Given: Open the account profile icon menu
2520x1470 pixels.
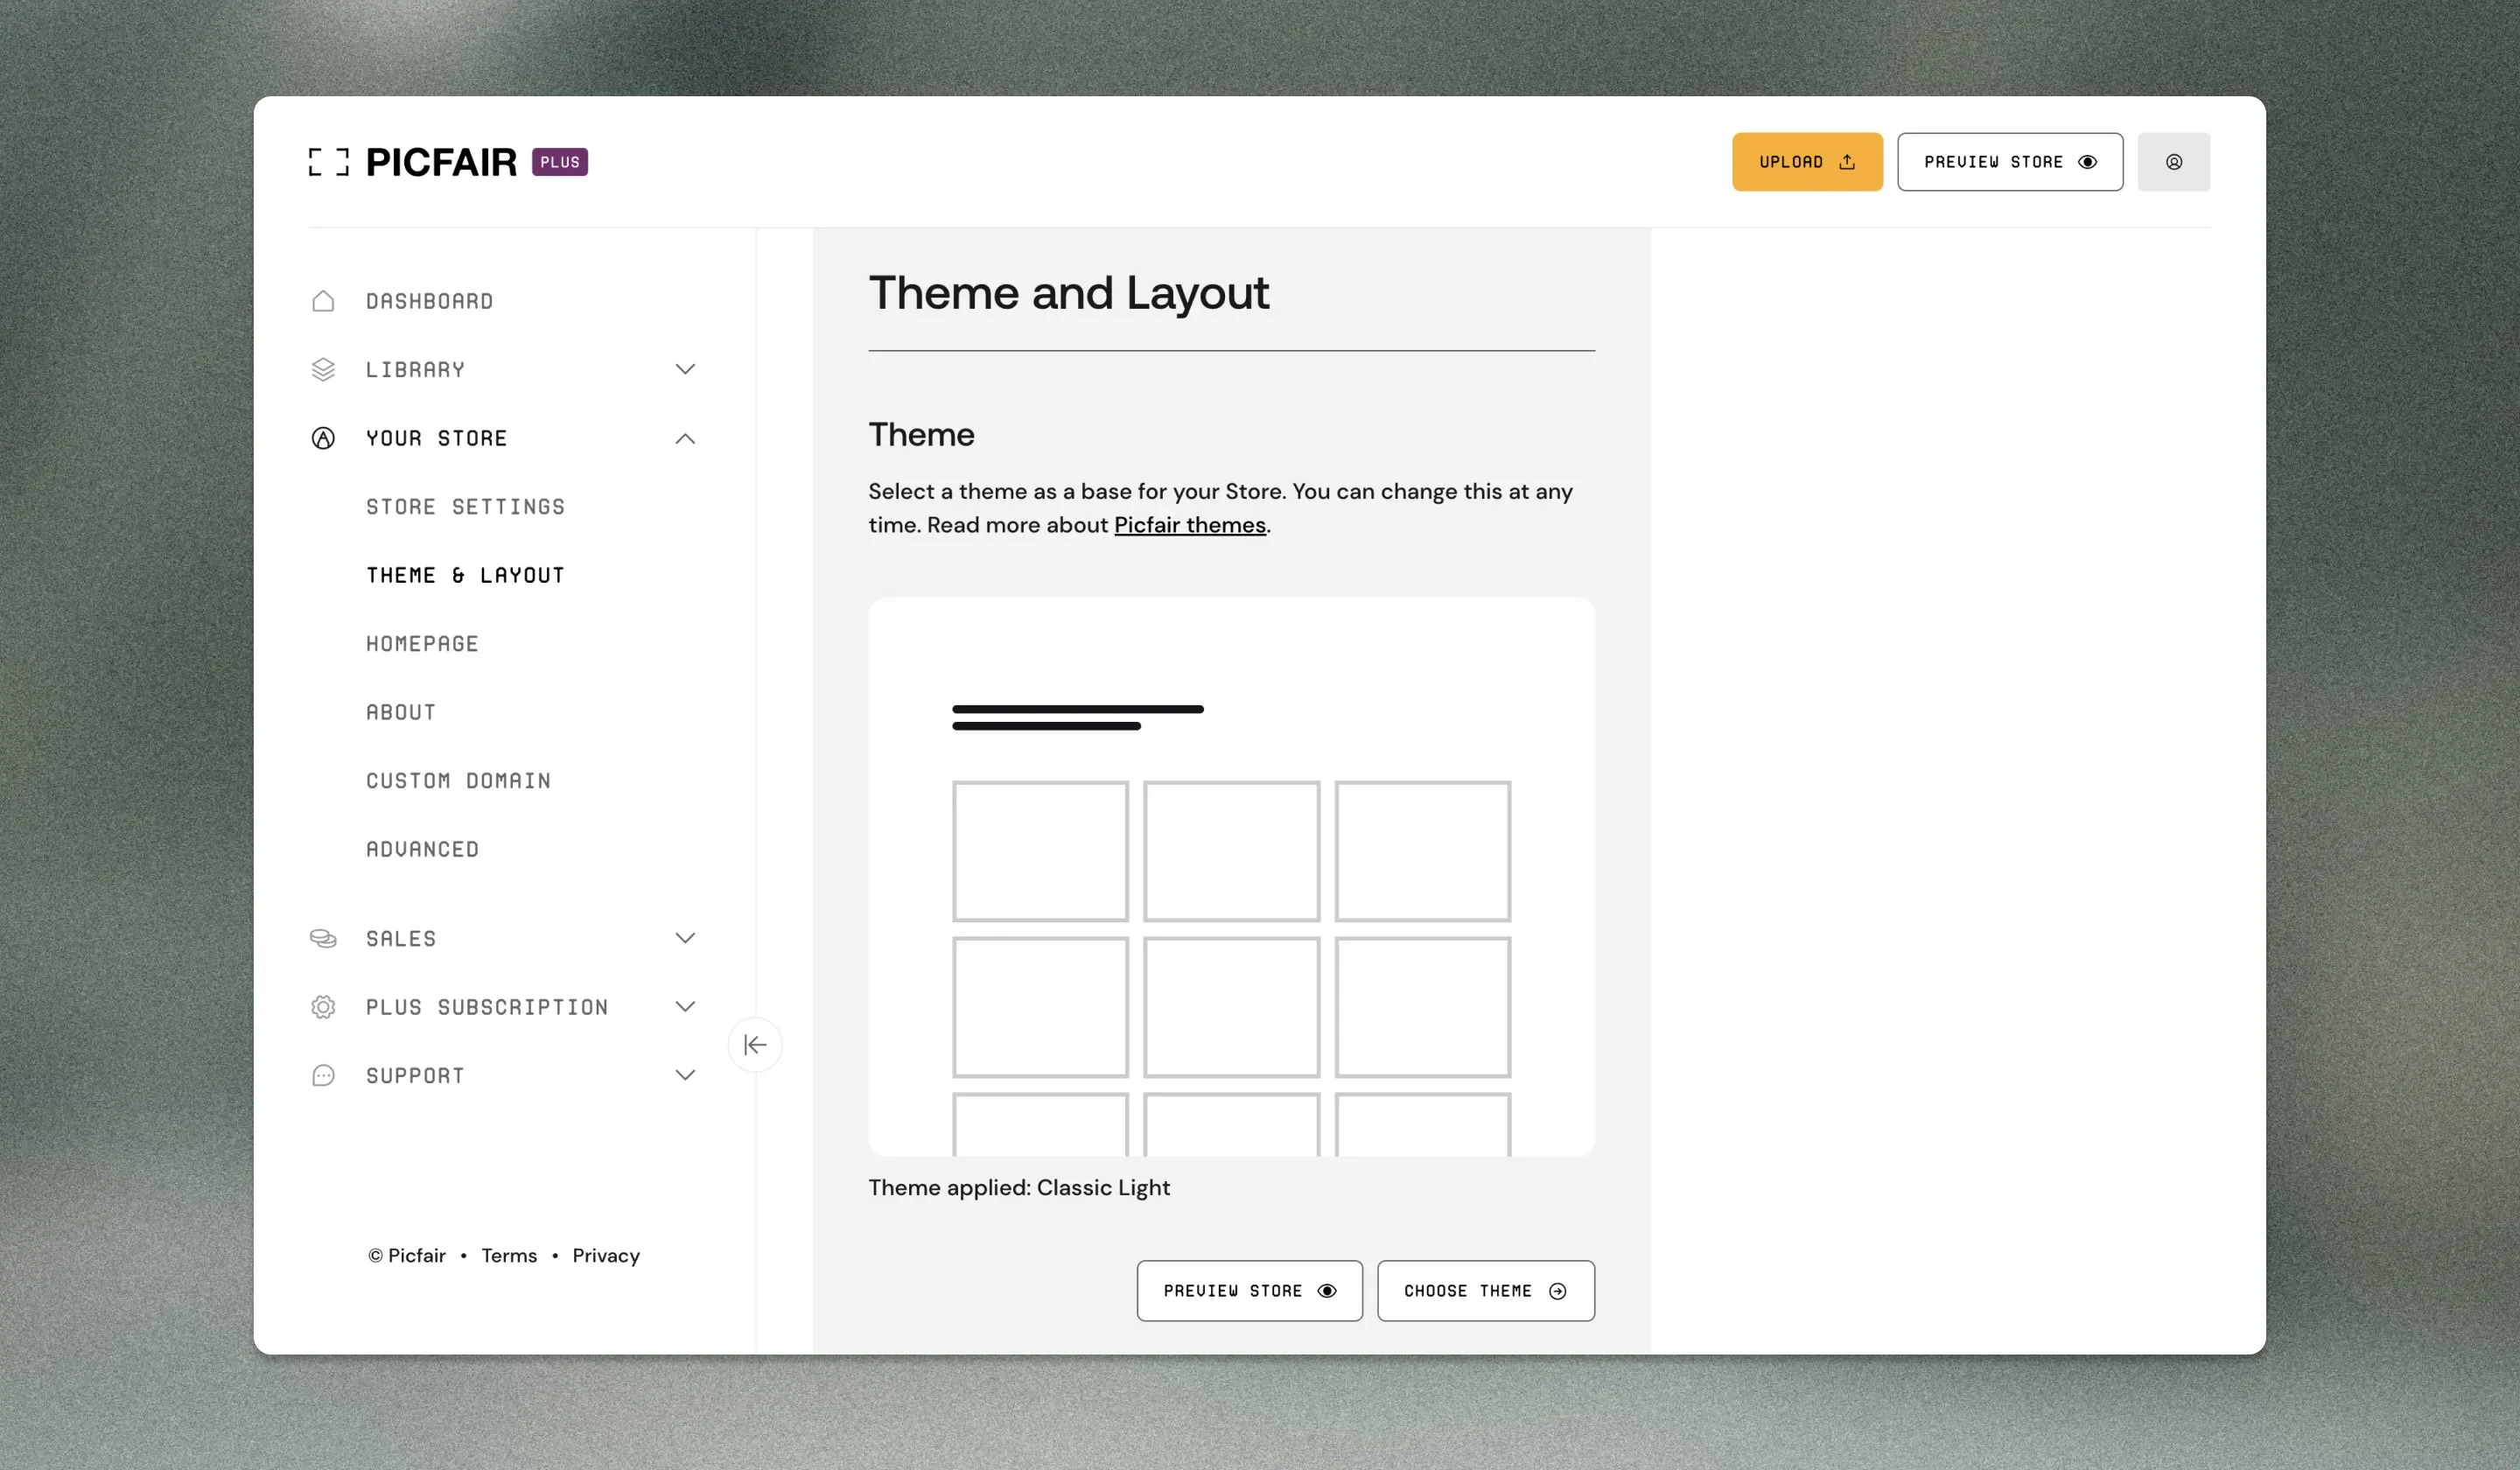Looking at the screenshot, I should coord(2174,162).
